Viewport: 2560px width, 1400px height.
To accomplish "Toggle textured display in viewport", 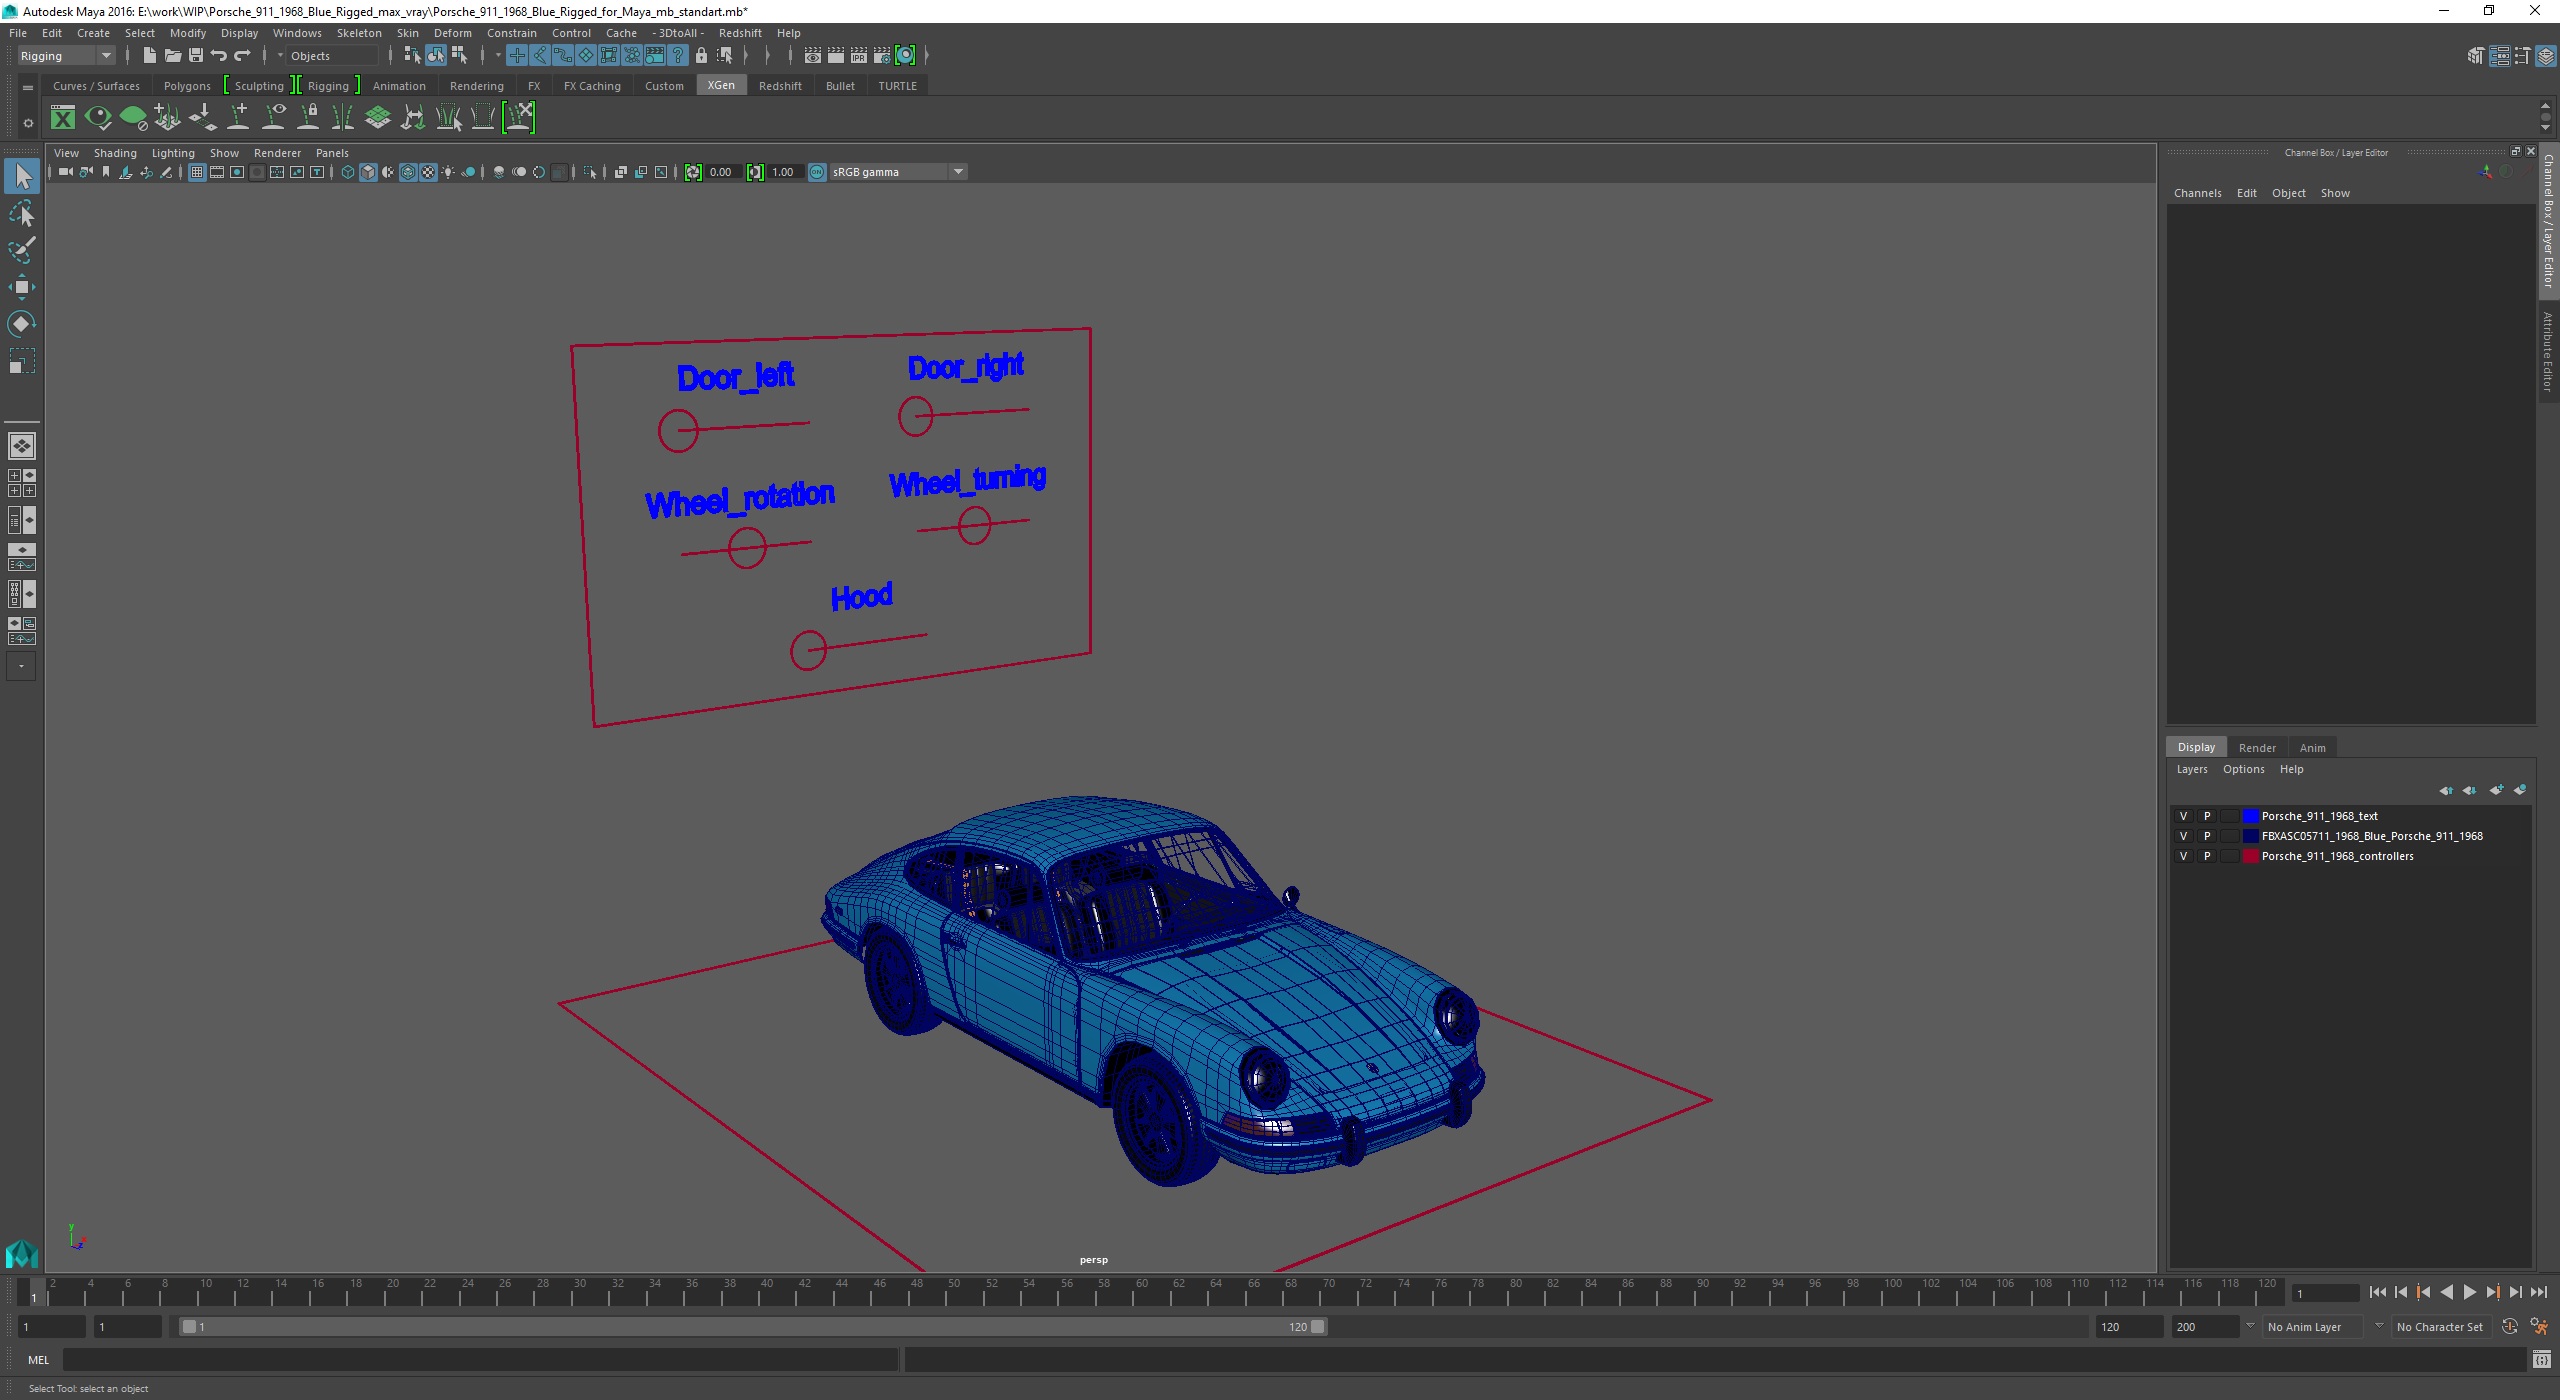I will pyautogui.click(x=428, y=172).
